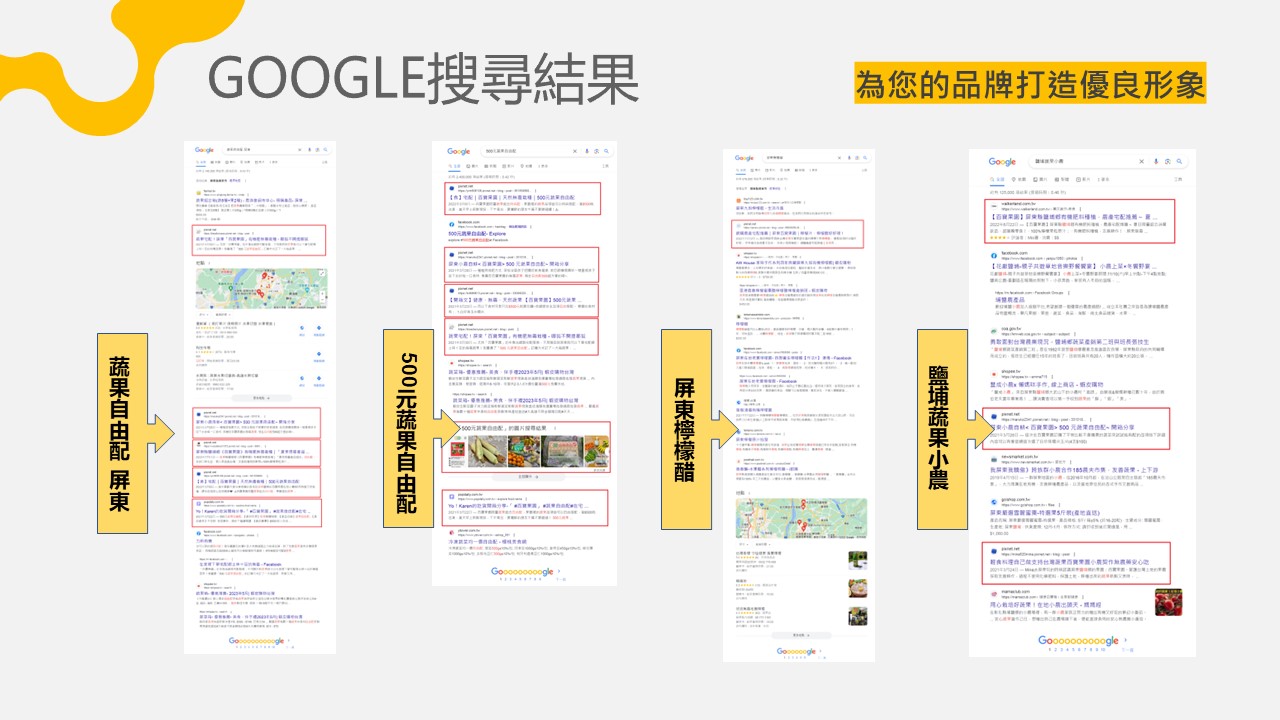Click Google logo in 屏東檸檬醋 search page
This screenshot has width=1280, height=720.
[744, 158]
